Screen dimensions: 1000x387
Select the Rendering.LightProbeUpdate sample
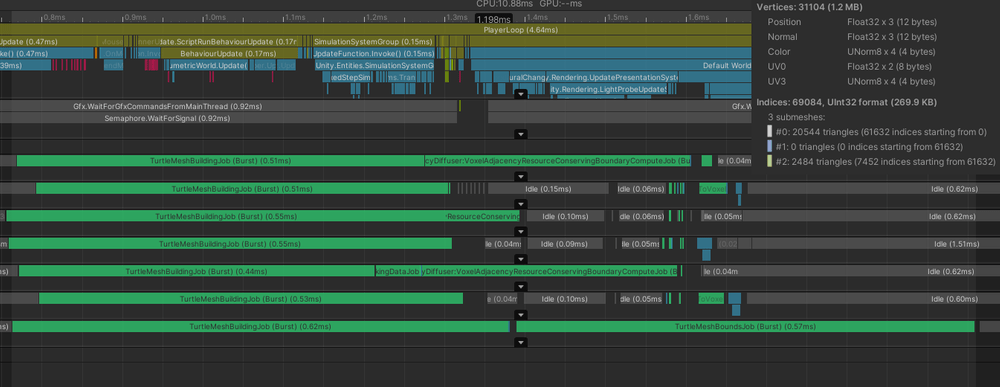click(x=608, y=89)
